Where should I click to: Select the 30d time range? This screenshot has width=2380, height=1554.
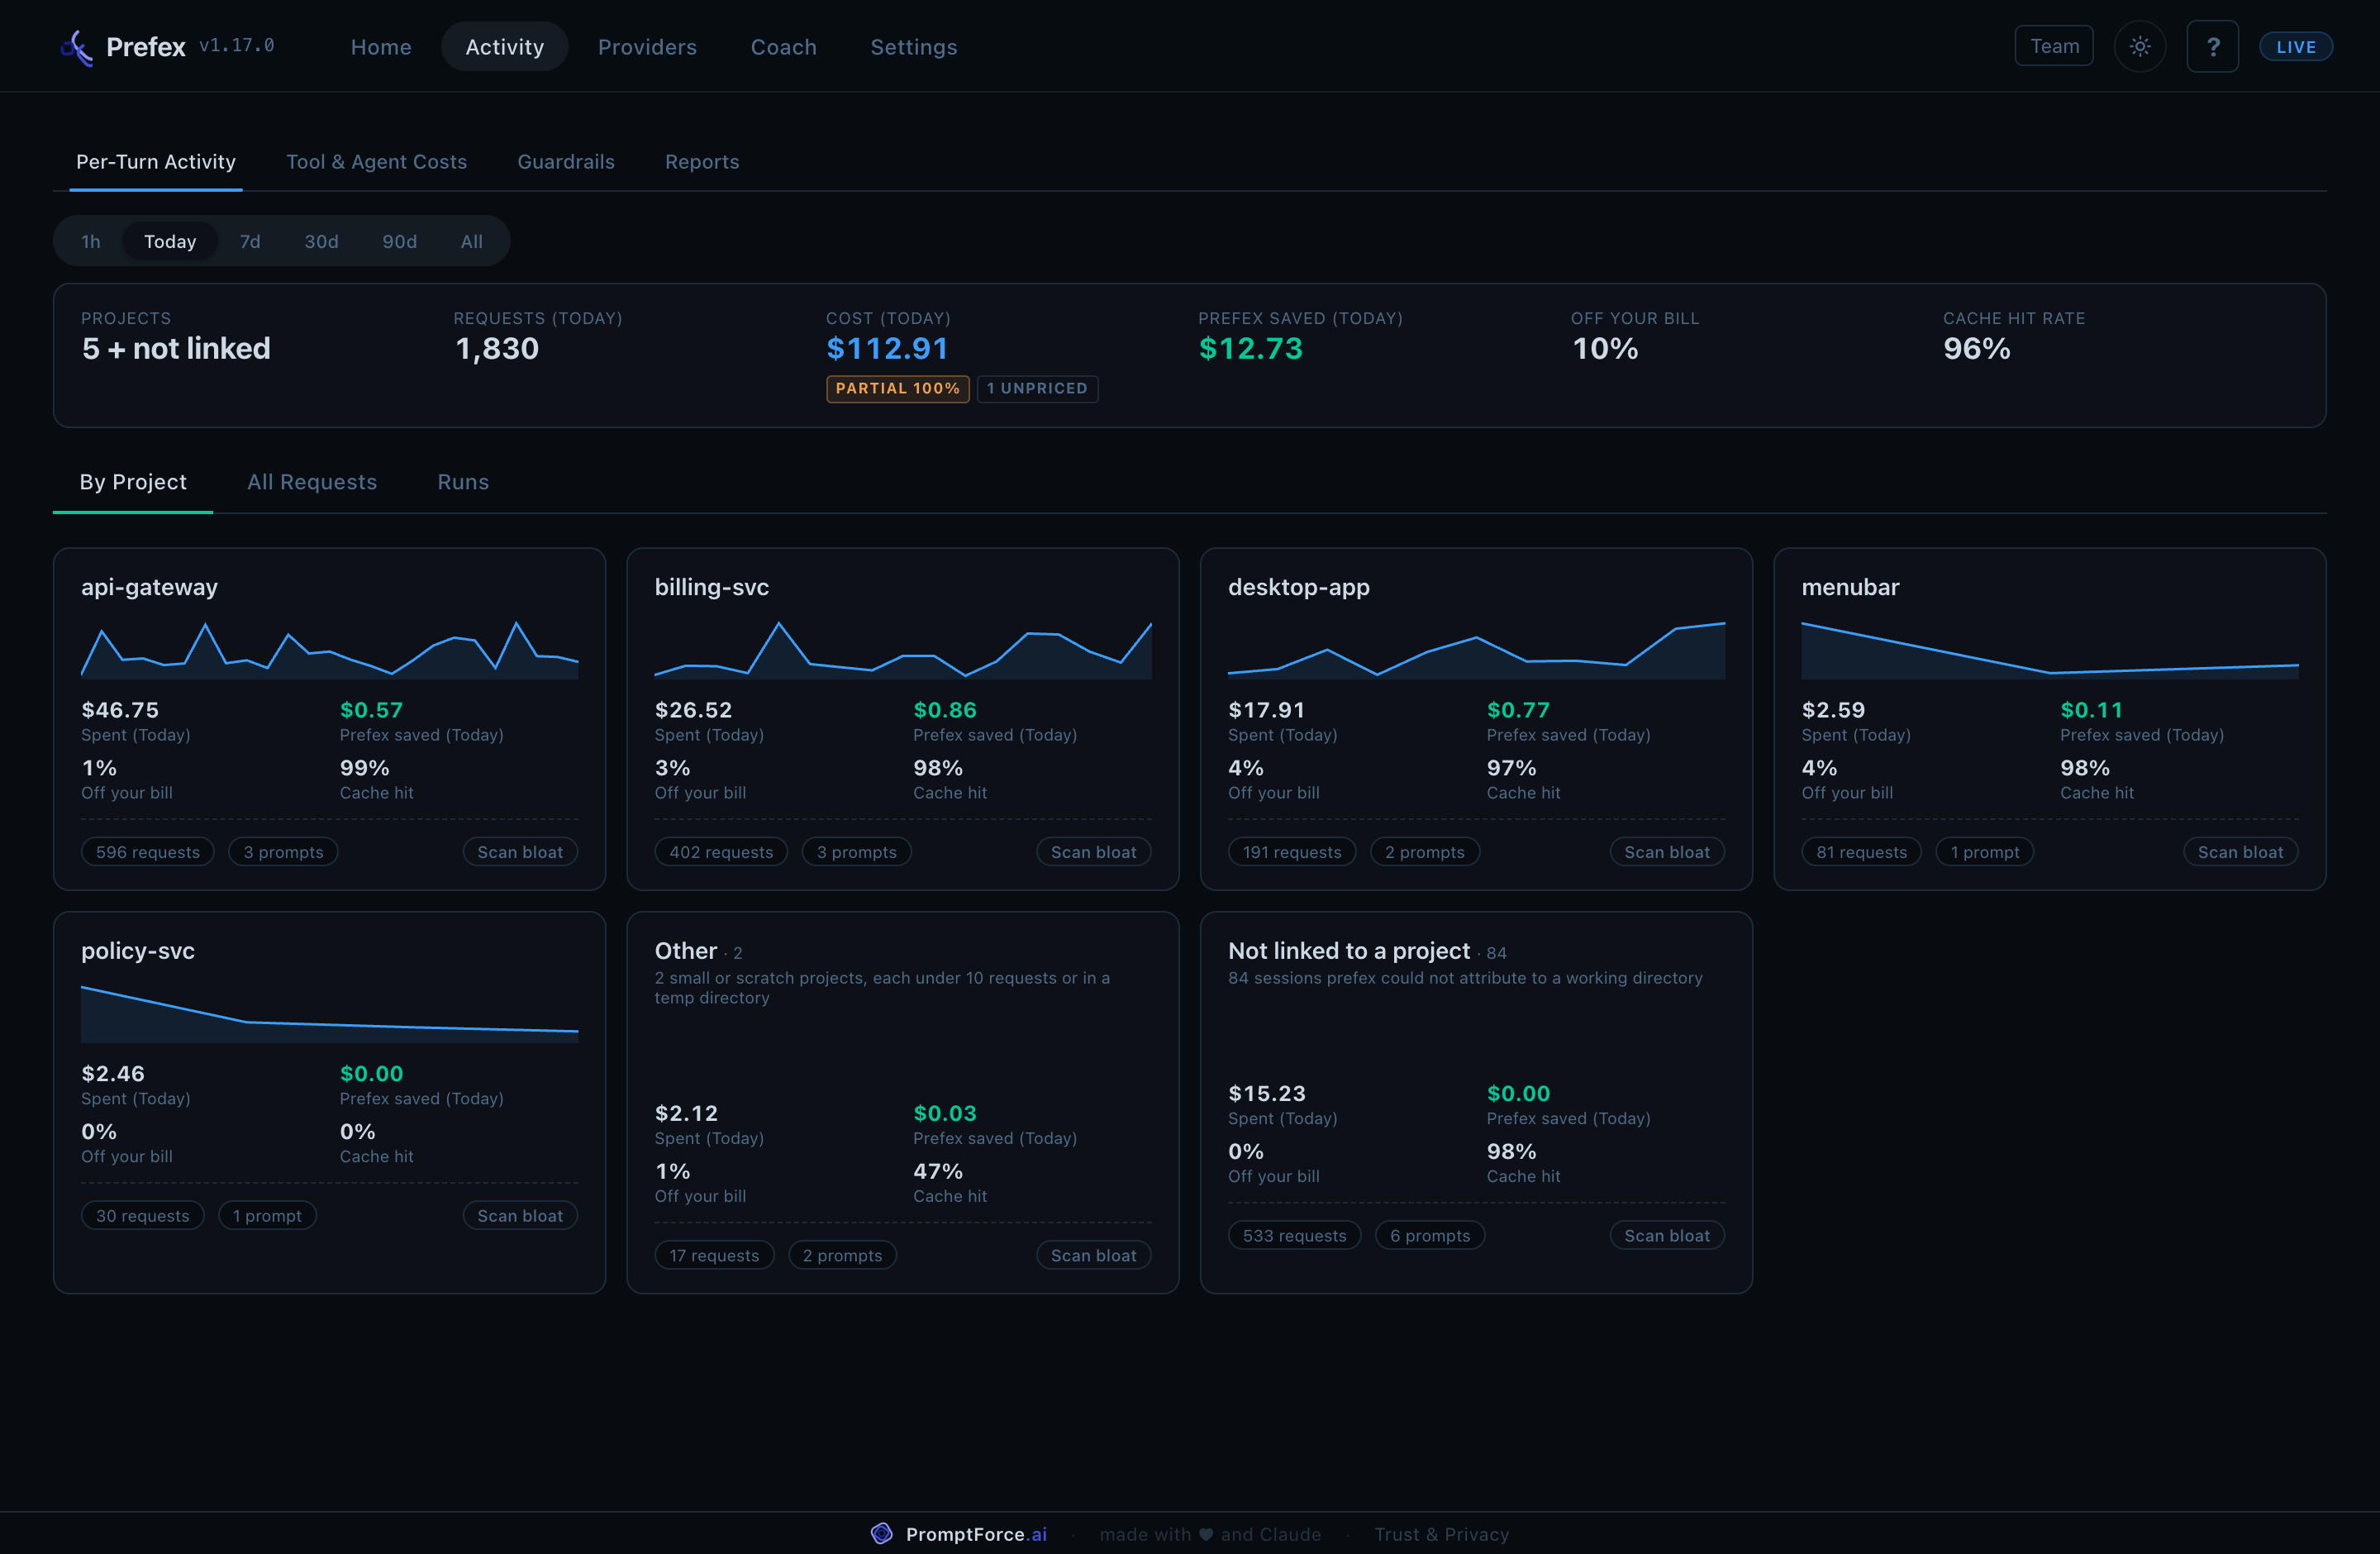point(321,241)
